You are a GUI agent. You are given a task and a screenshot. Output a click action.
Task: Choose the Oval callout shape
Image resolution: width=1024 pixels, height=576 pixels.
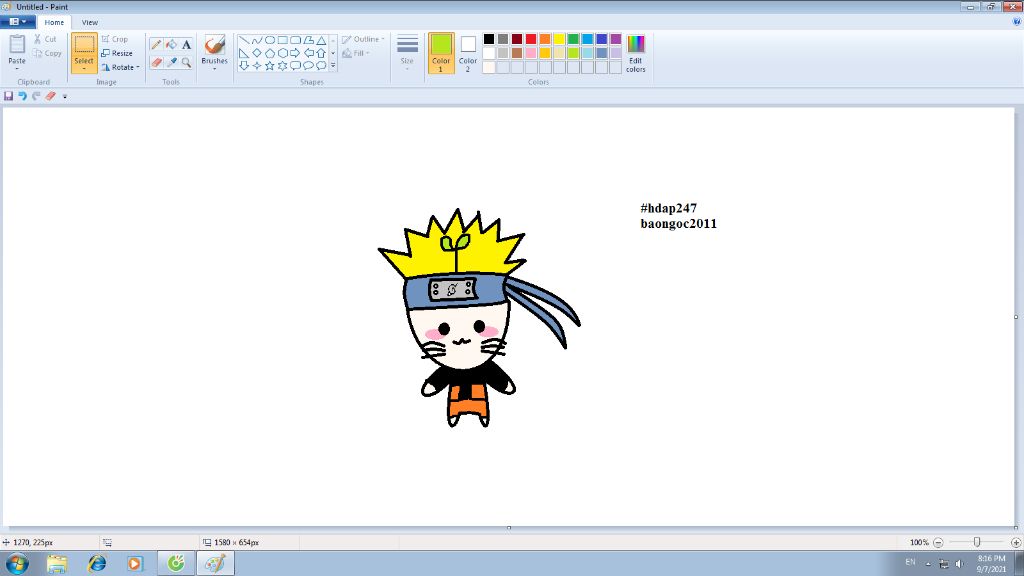pyautogui.click(x=308, y=65)
